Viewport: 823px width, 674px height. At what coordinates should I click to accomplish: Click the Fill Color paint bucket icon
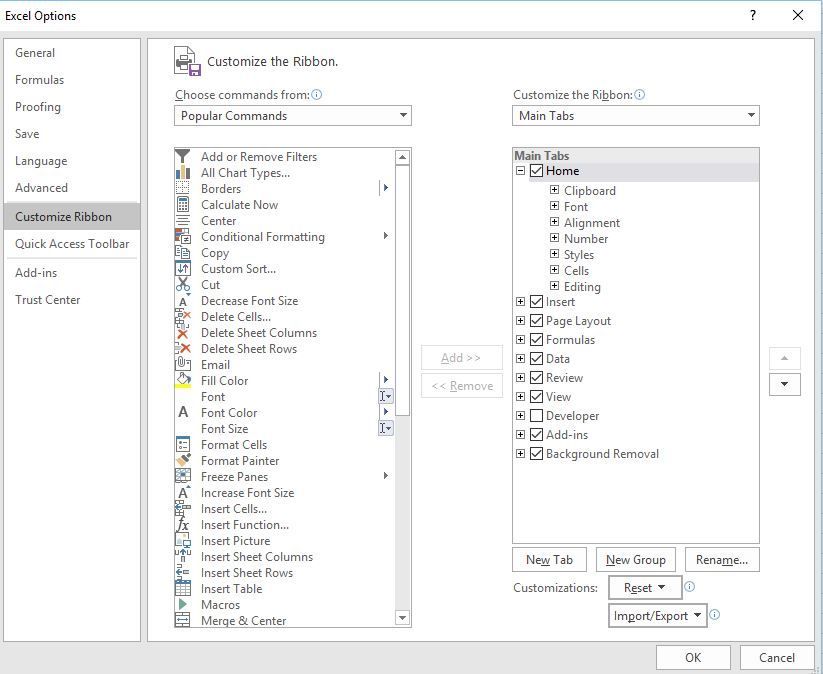click(x=183, y=381)
